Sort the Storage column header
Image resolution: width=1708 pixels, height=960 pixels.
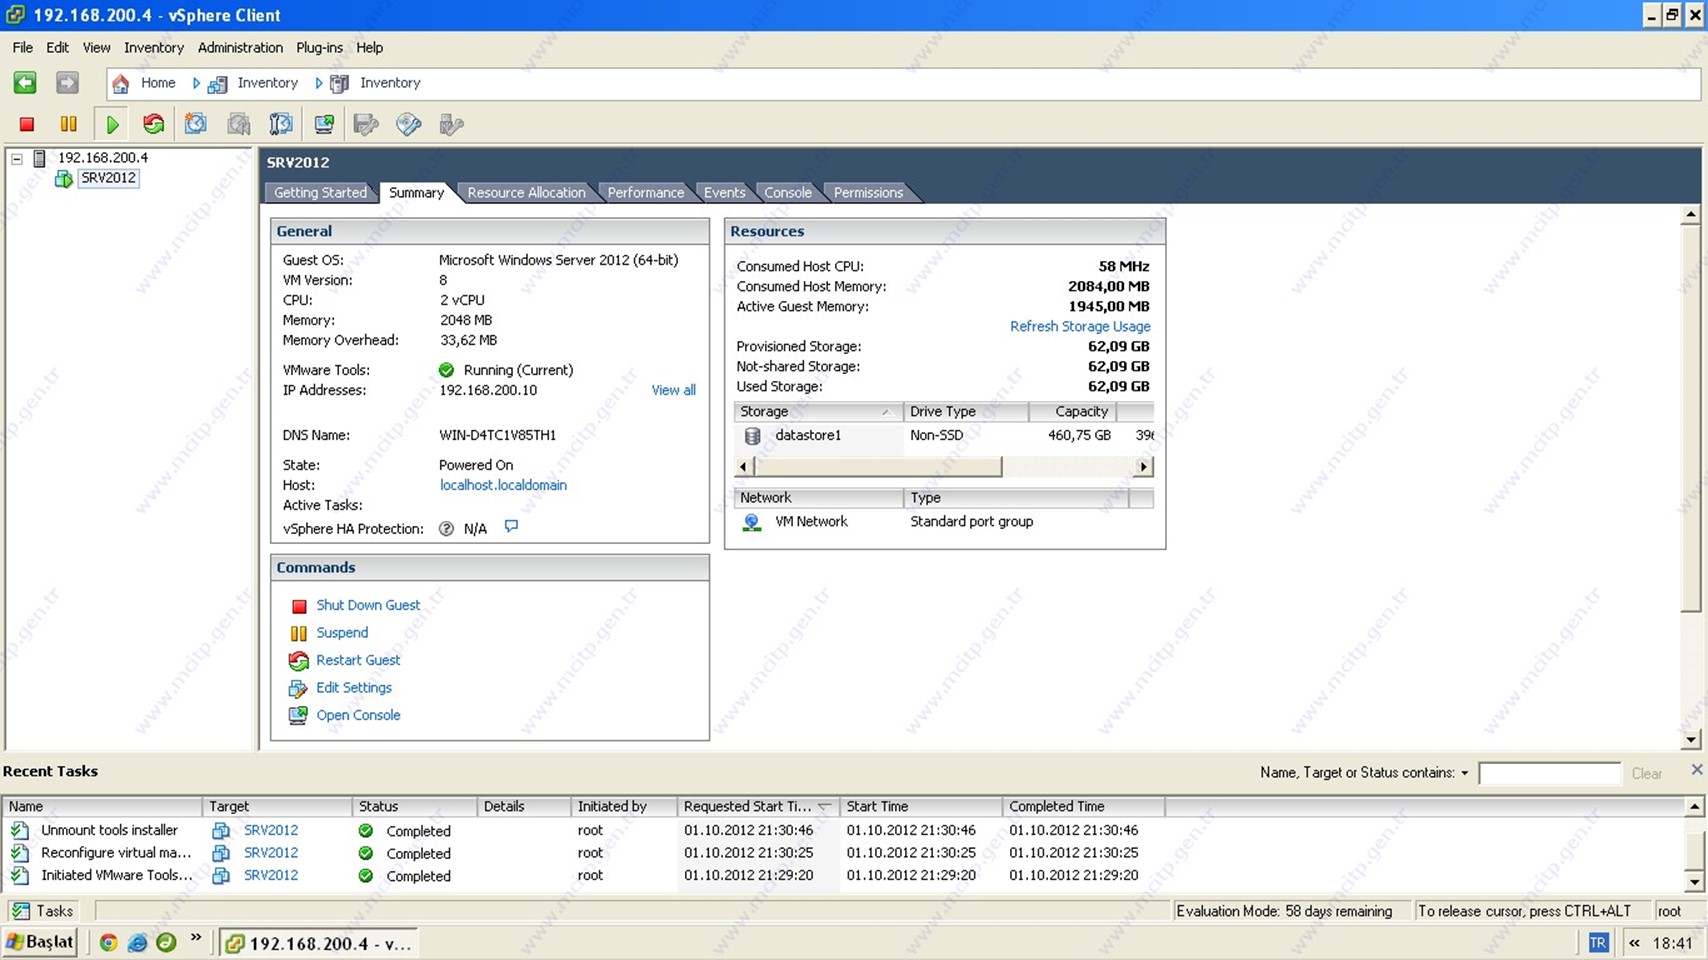818,412
